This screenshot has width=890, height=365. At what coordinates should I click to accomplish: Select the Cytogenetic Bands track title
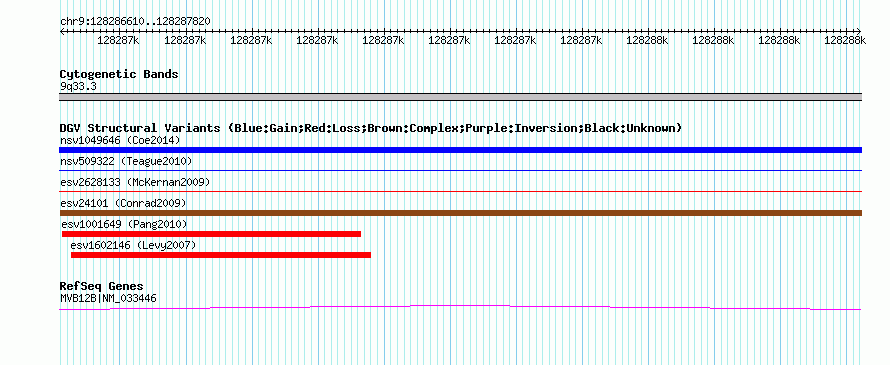point(119,74)
